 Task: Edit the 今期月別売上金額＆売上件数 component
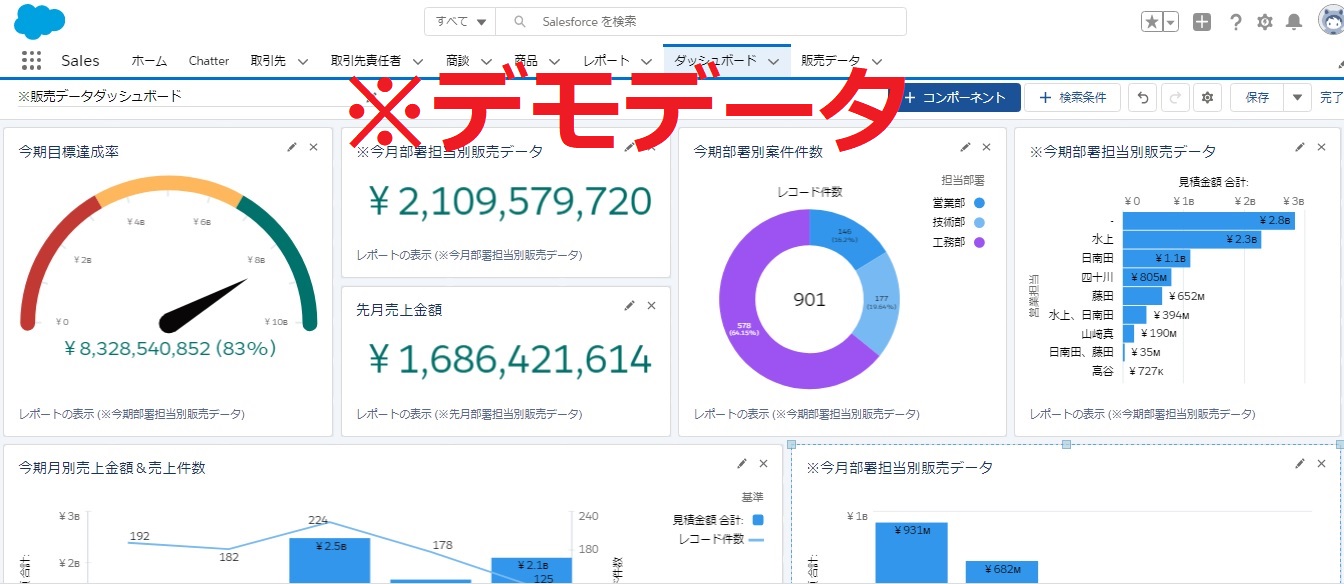(x=742, y=463)
